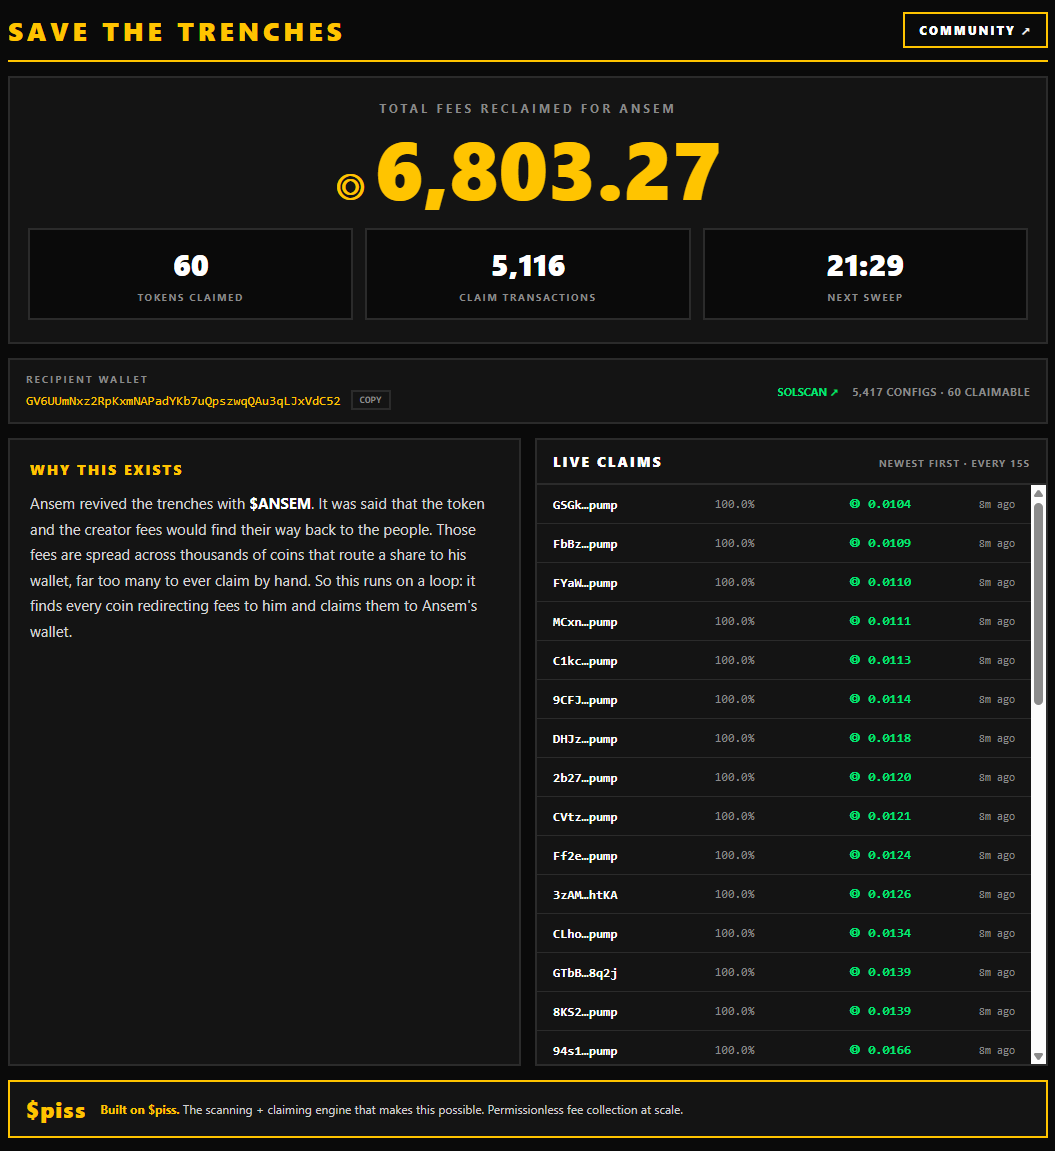The image size is (1055, 1151).
Task: Click the 8KS2…pump claim row name
Action: point(585,1012)
